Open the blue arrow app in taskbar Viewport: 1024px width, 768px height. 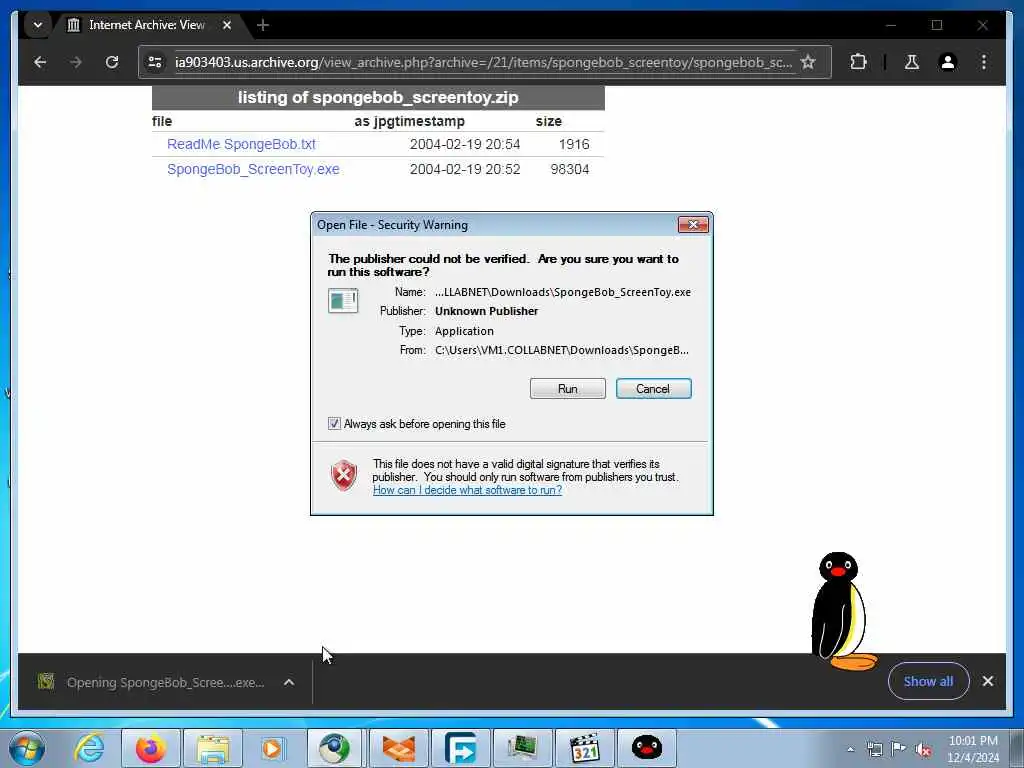point(460,748)
